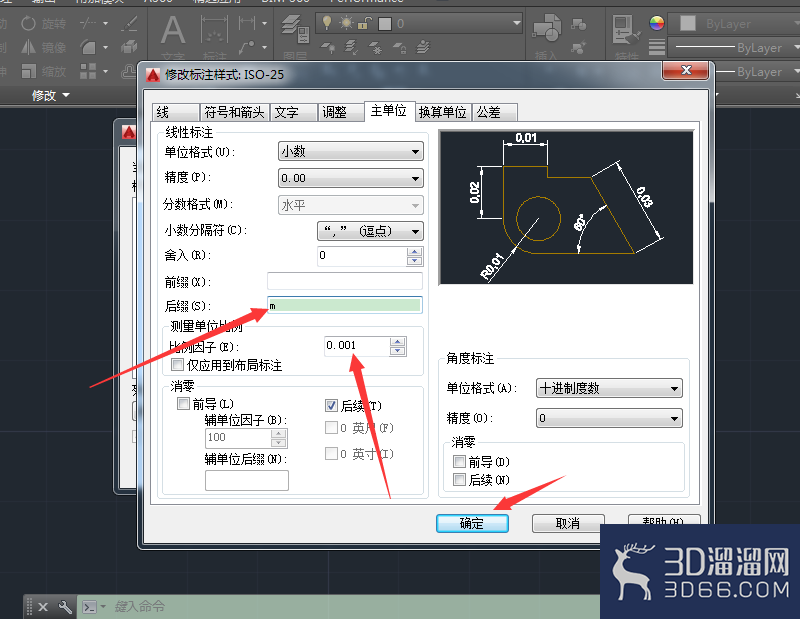The image size is (800, 619).
Task: Click the 比例因子 value field
Action: pyautogui.click(x=357, y=345)
